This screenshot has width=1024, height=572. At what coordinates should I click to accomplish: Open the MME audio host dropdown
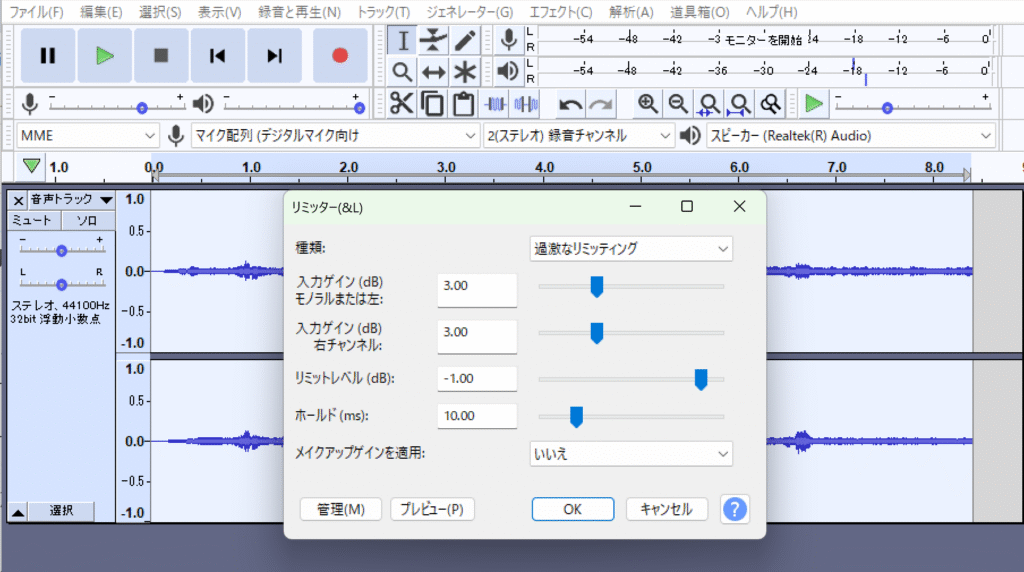(x=88, y=135)
